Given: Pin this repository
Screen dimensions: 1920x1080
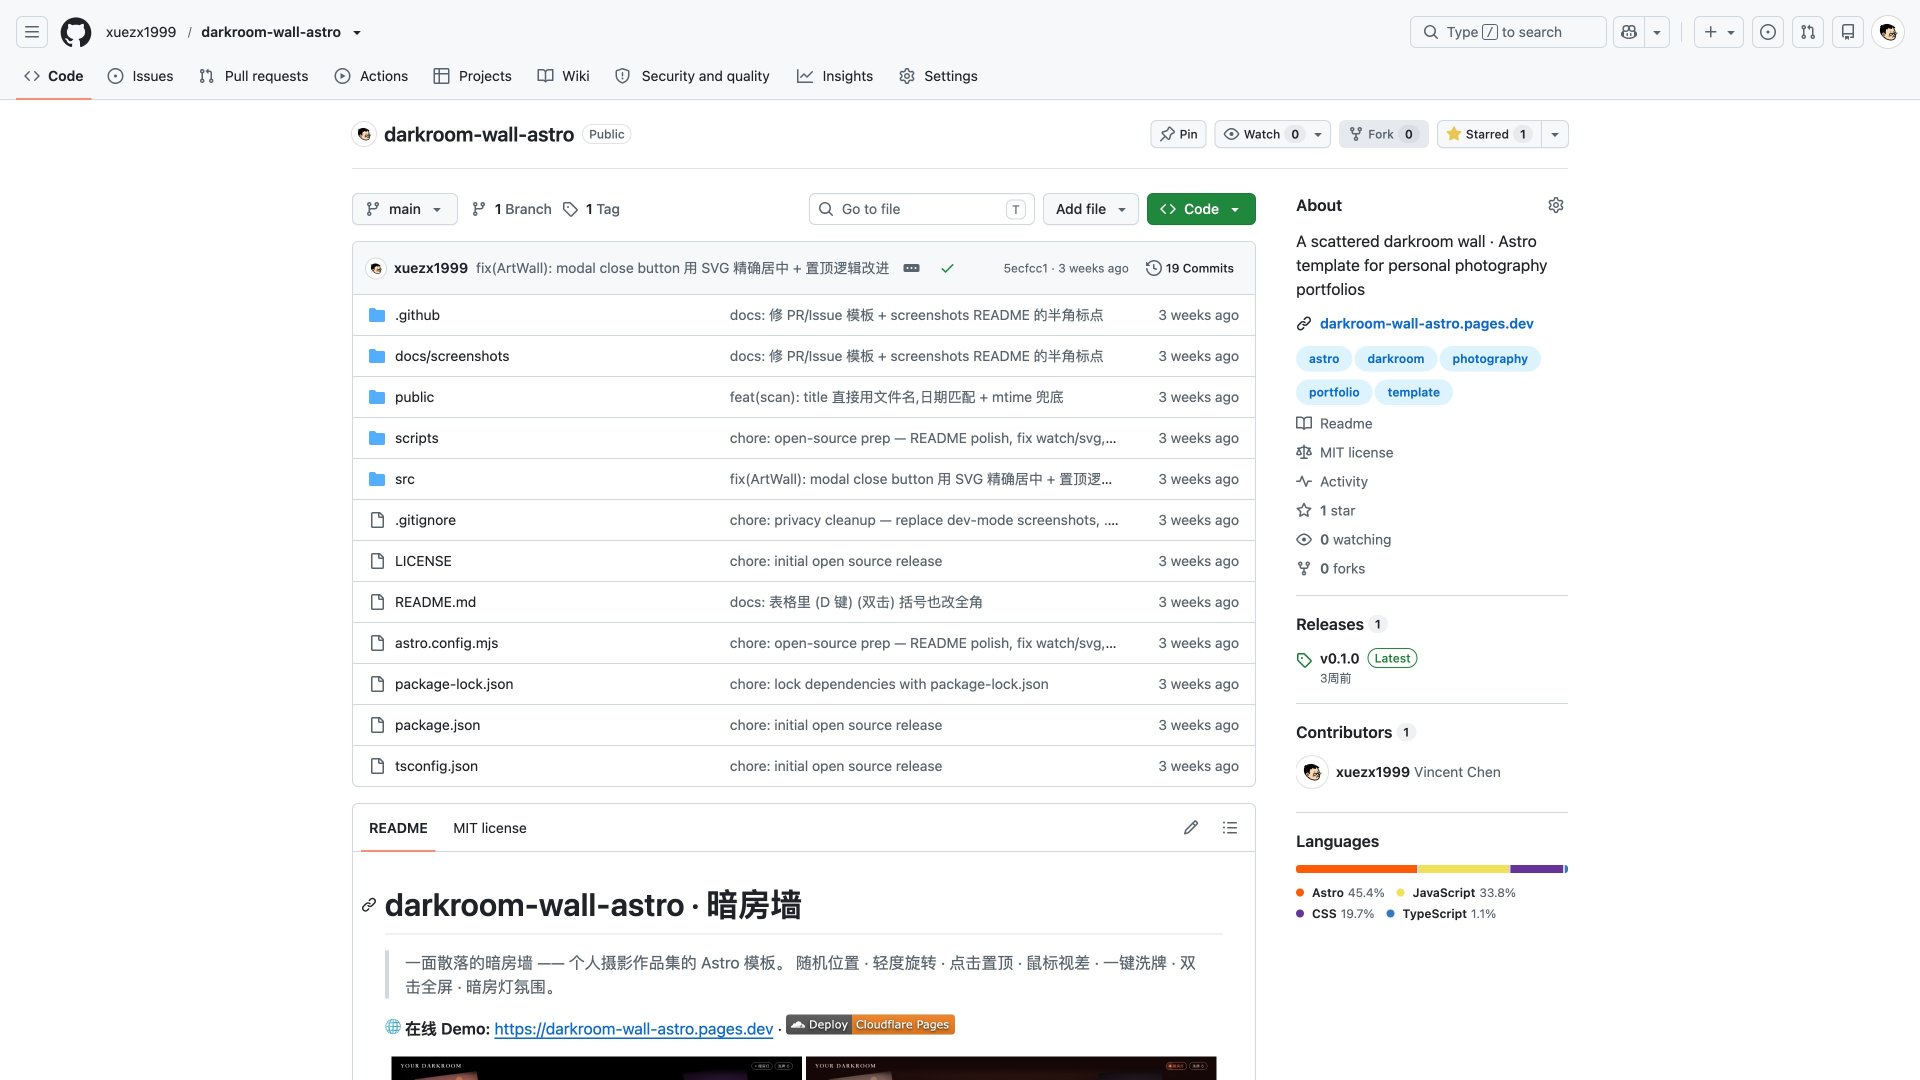Looking at the screenshot, I should 1179,134.
